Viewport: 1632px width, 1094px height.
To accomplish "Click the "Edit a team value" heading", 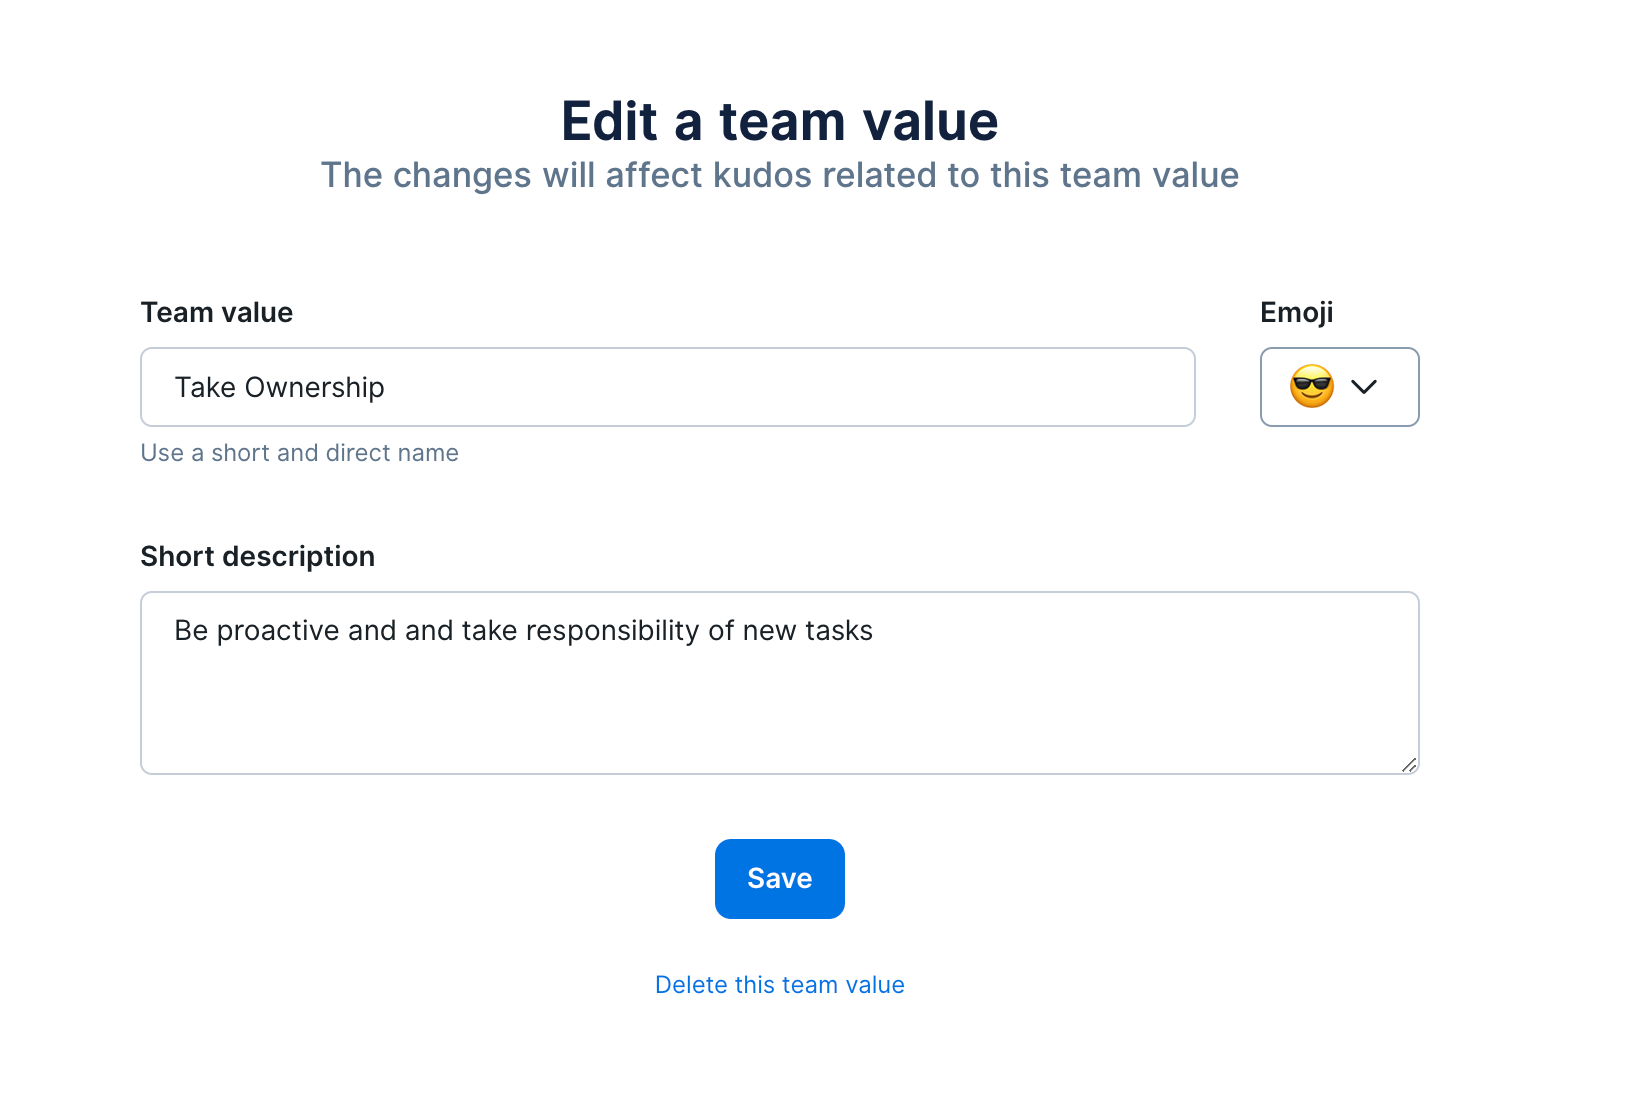I will pyautogui.click(x=779, y=122).
